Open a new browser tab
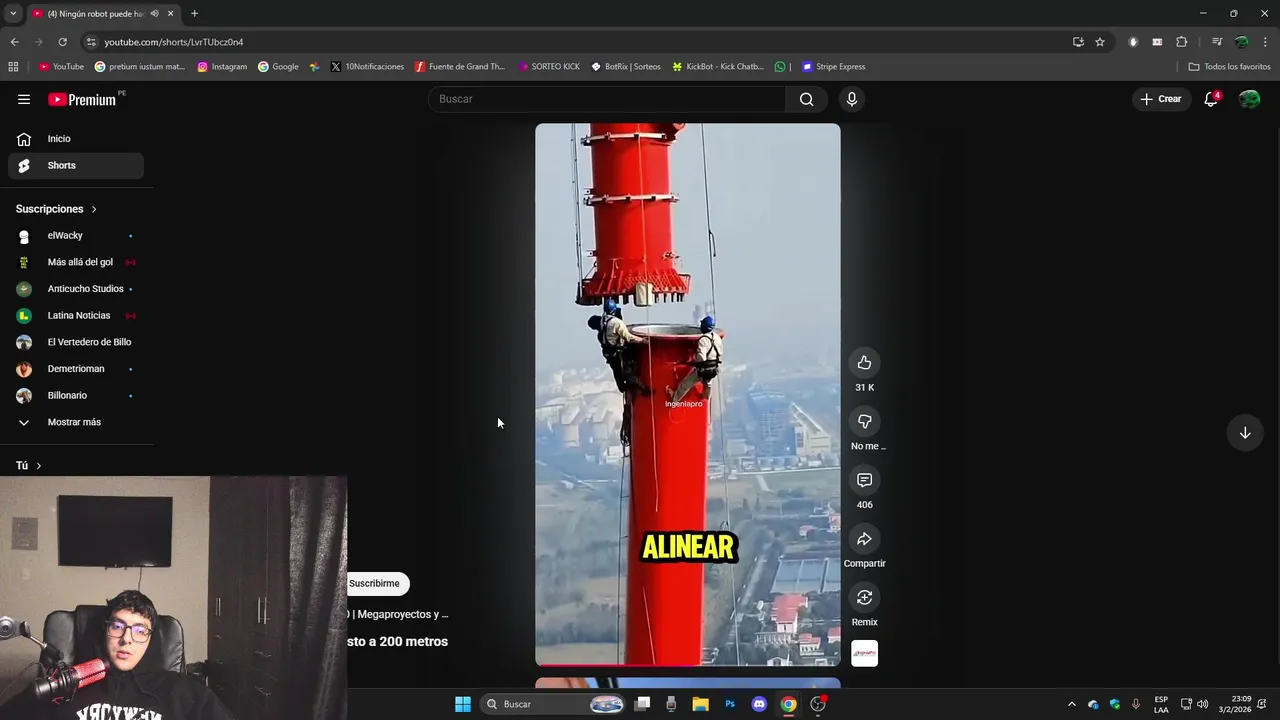 point(194,14)
